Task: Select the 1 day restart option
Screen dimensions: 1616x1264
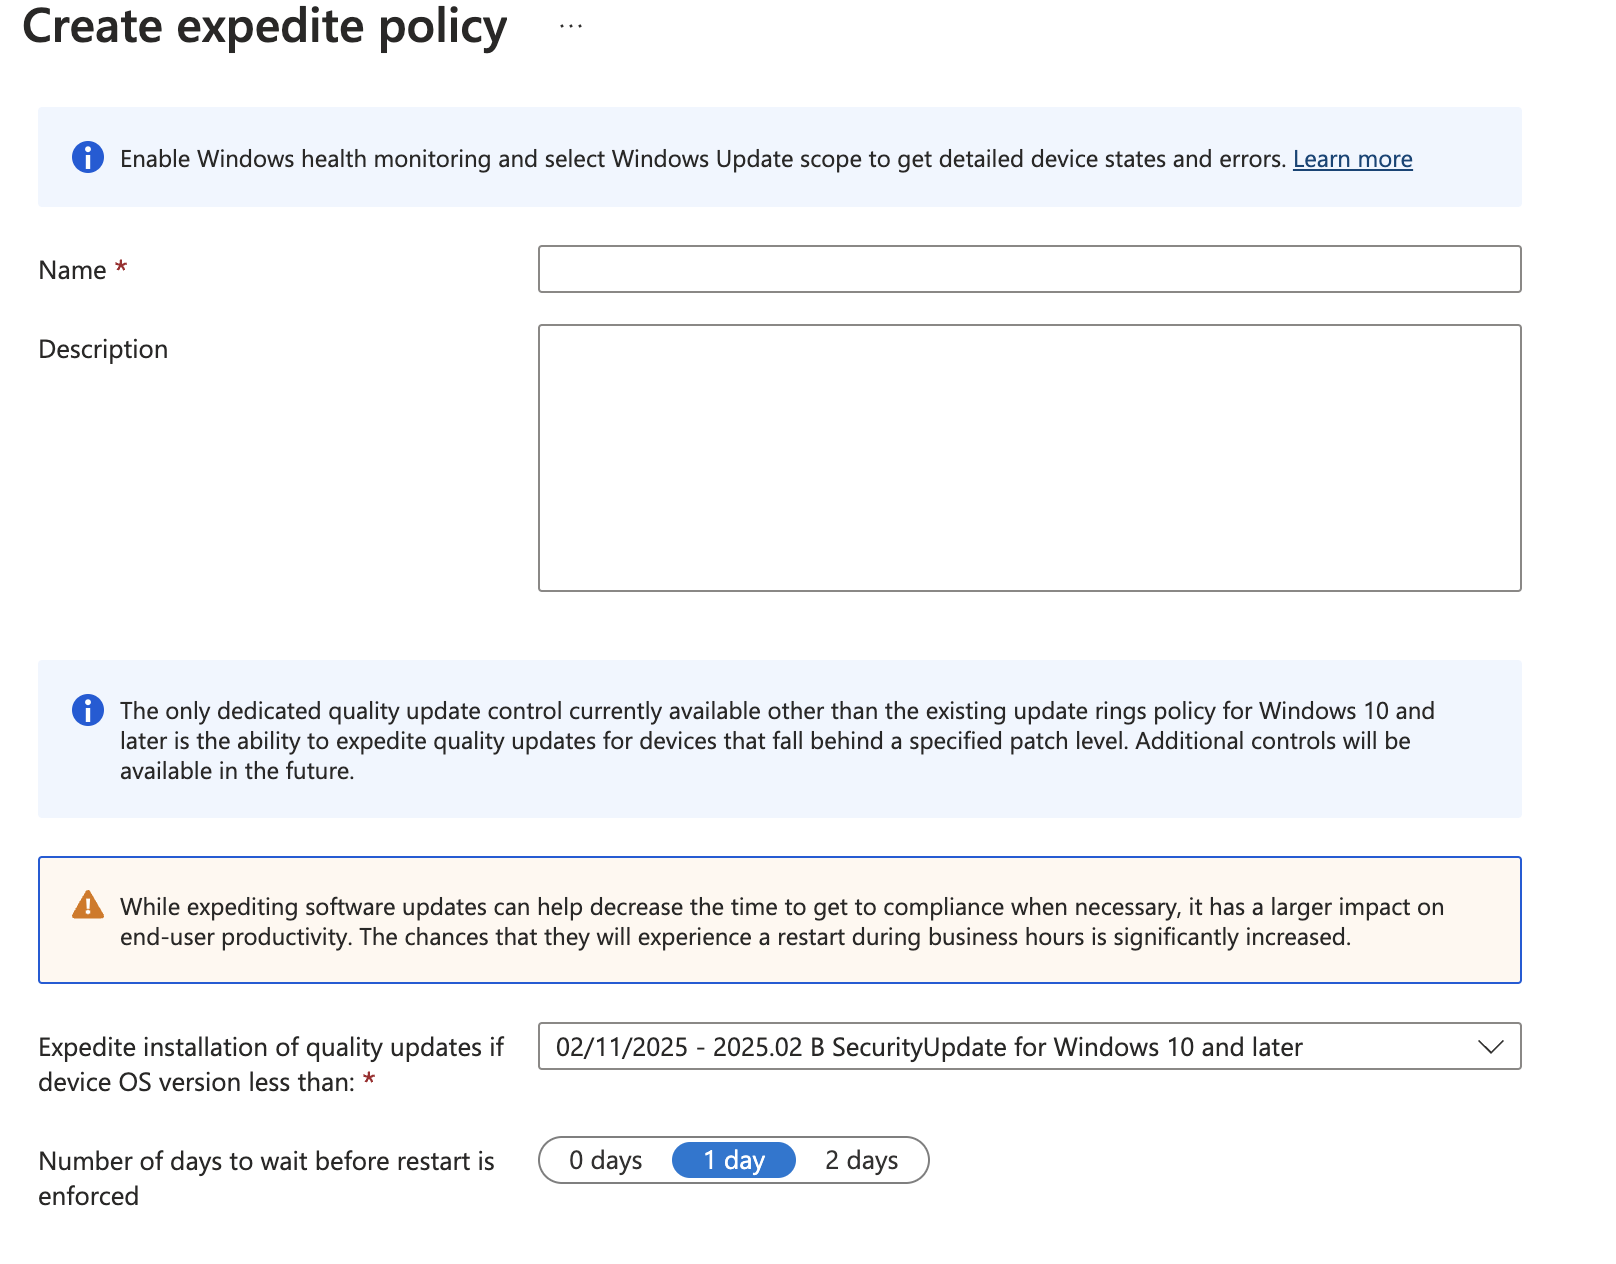Action: 734,1160
